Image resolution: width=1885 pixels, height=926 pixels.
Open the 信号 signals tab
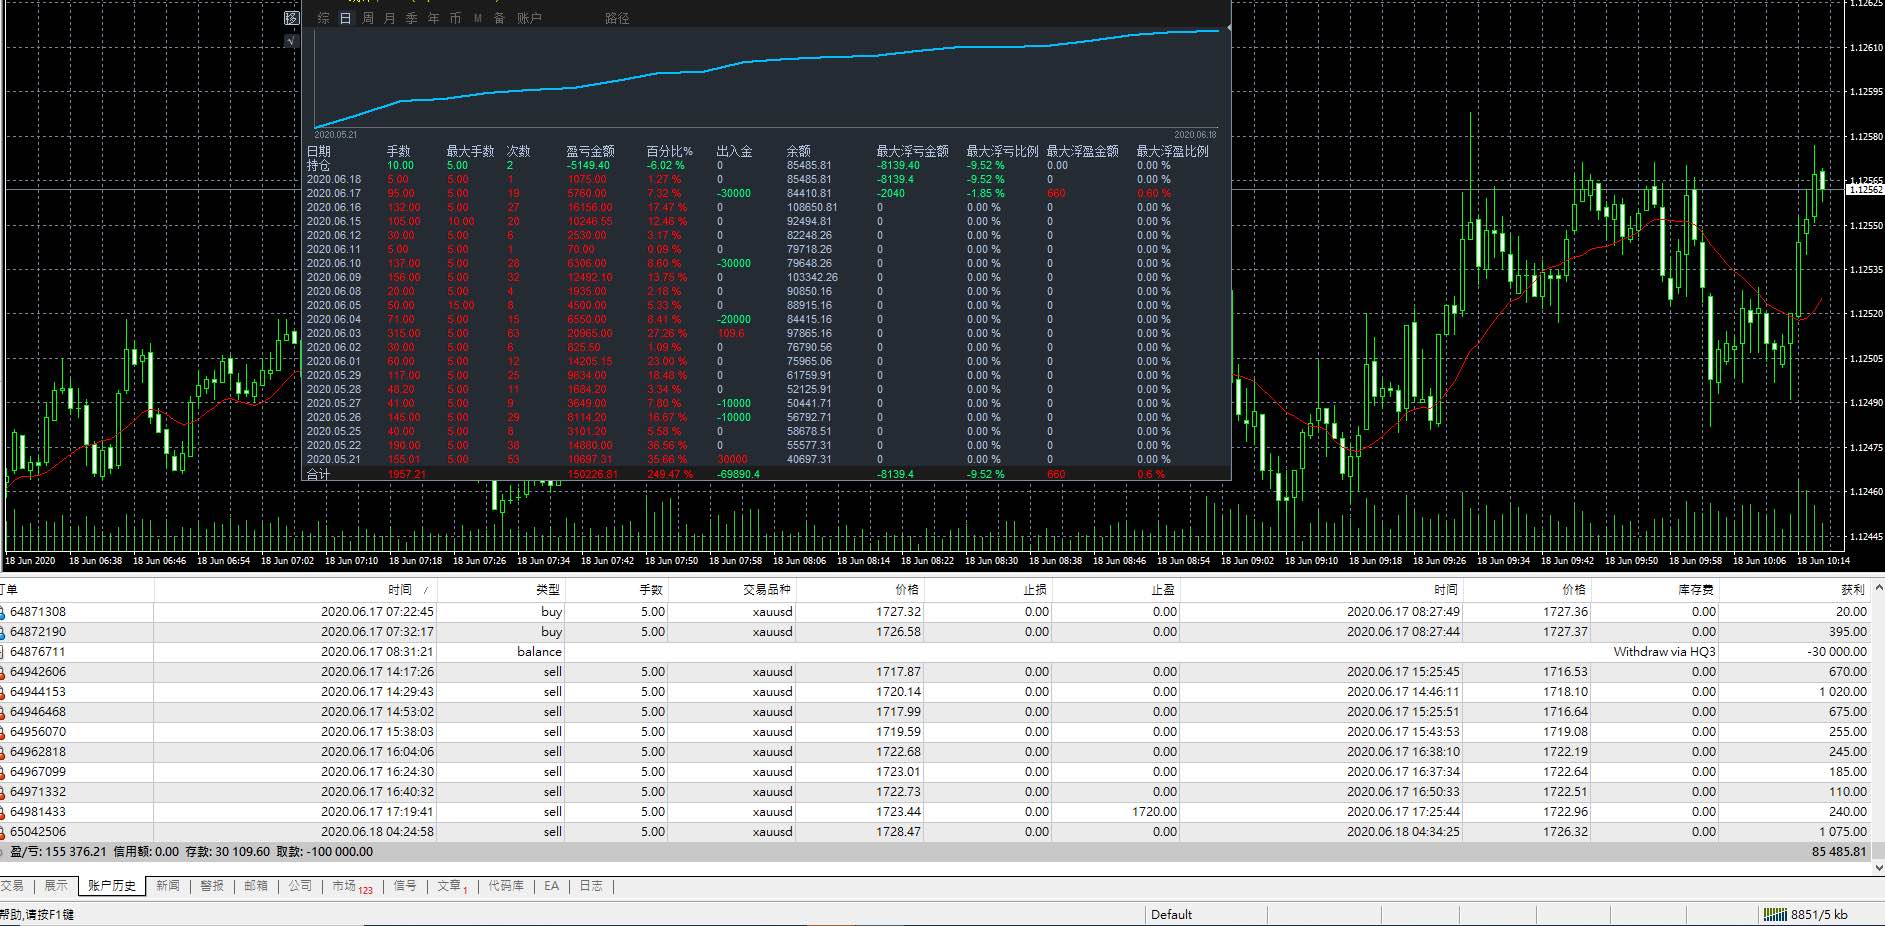pos(405,886)
